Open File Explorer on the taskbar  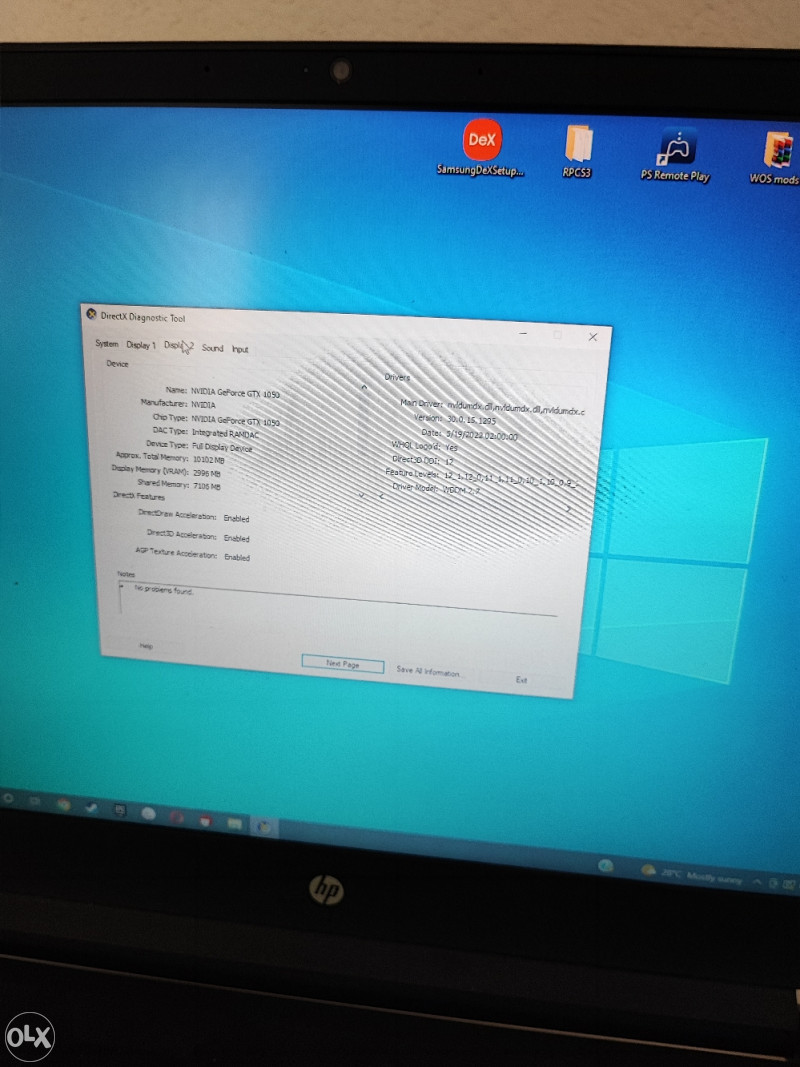coord(235,823)
